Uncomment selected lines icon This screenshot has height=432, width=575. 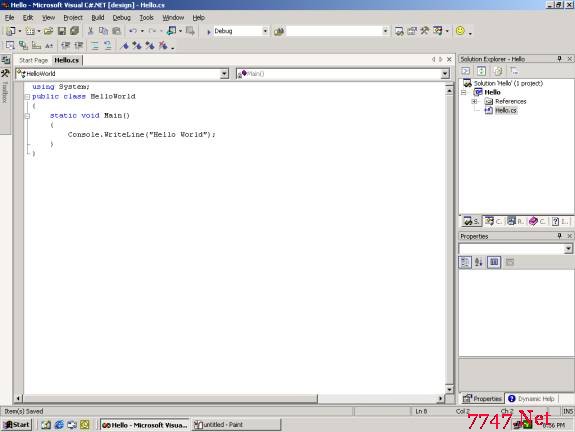click(x=107, y=45)
